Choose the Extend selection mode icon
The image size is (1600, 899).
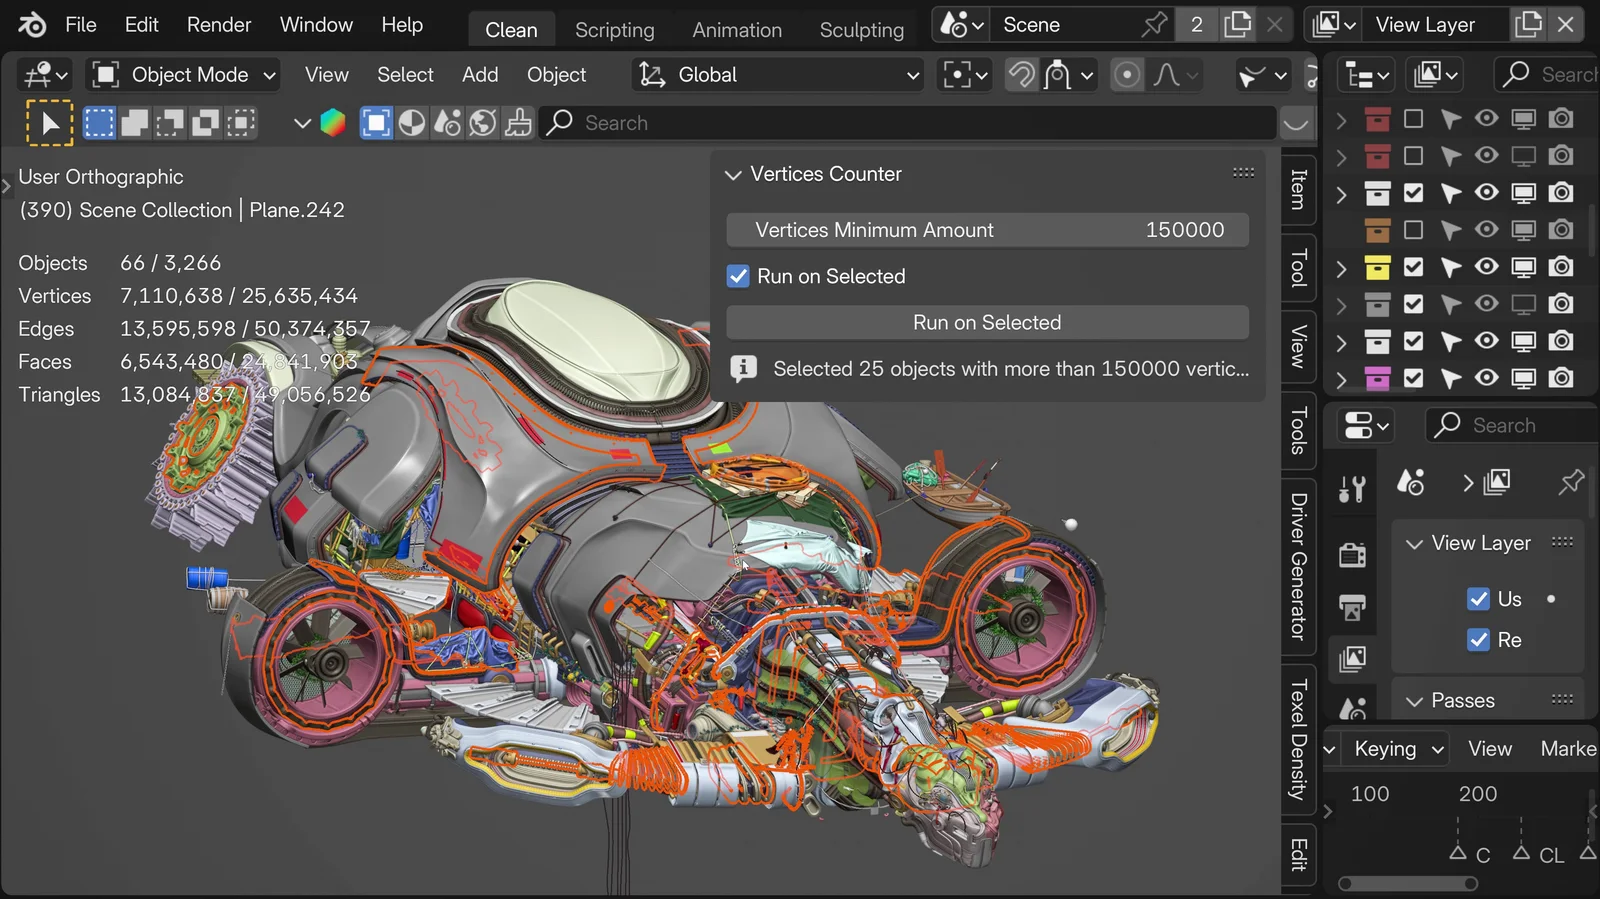tap(135, 123)
